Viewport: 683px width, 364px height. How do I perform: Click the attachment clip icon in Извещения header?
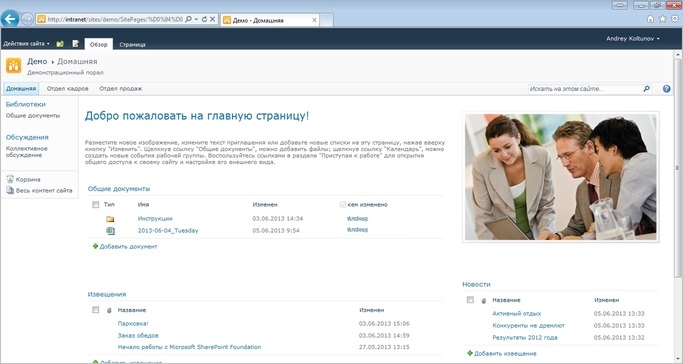(x=109, y=310)
